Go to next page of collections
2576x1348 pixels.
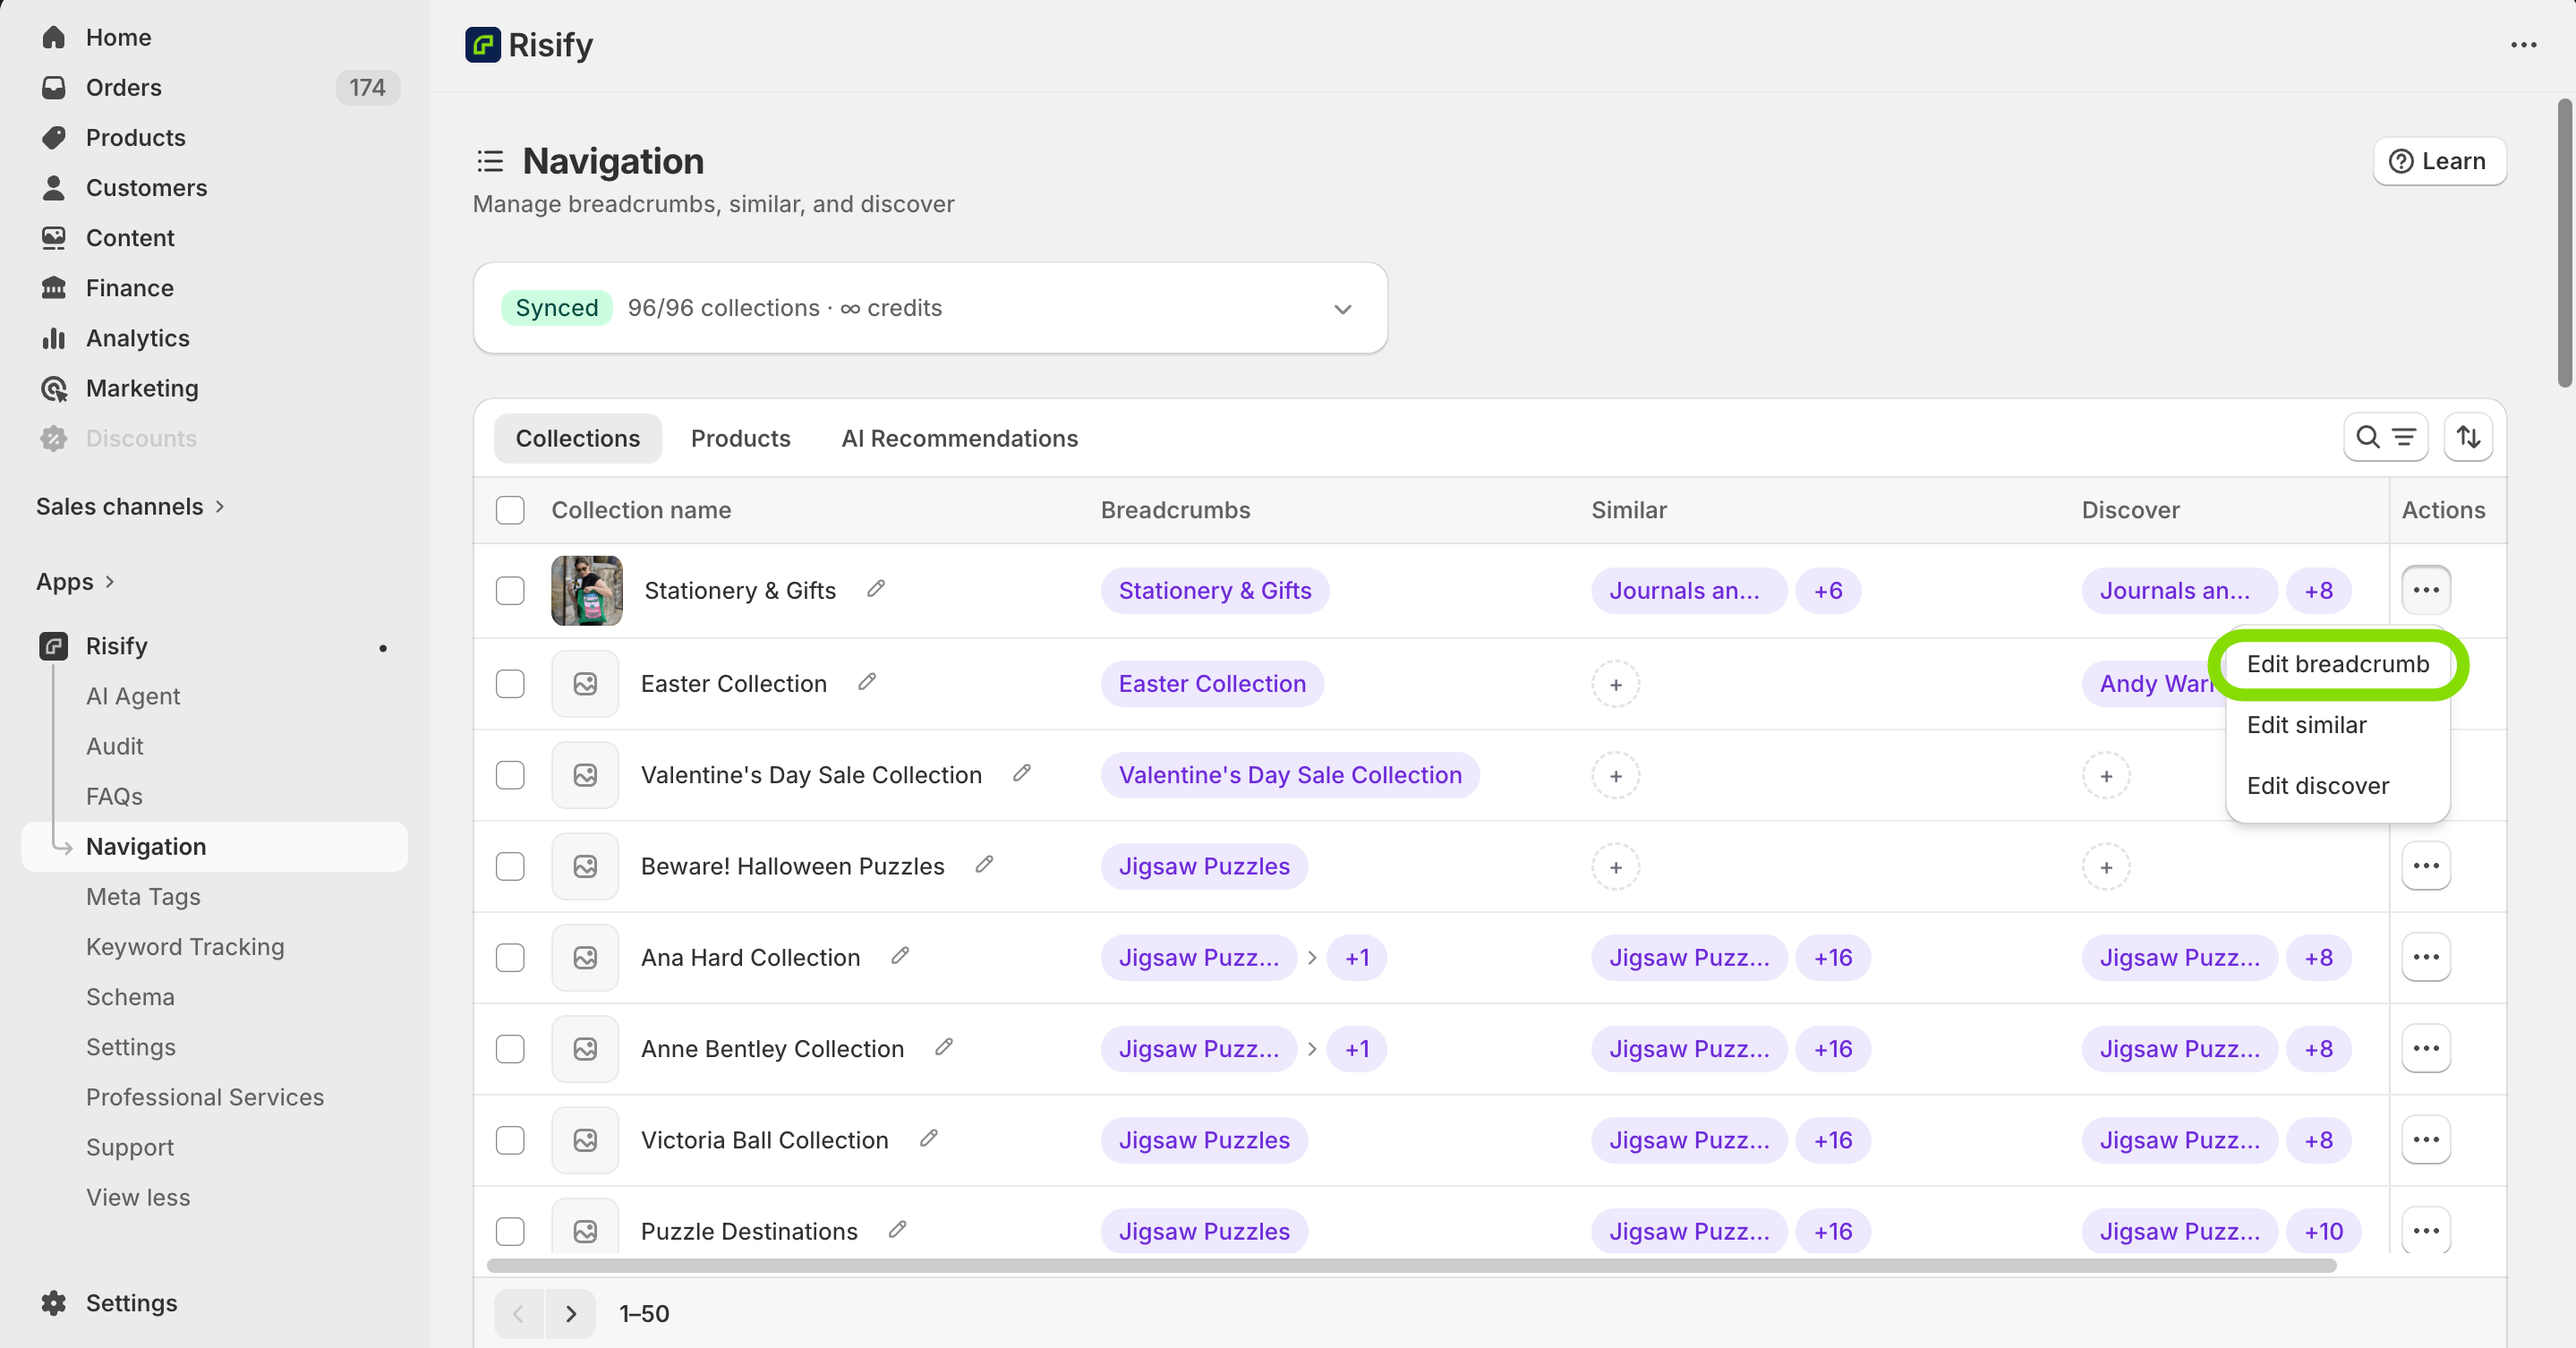[570, 1313]
